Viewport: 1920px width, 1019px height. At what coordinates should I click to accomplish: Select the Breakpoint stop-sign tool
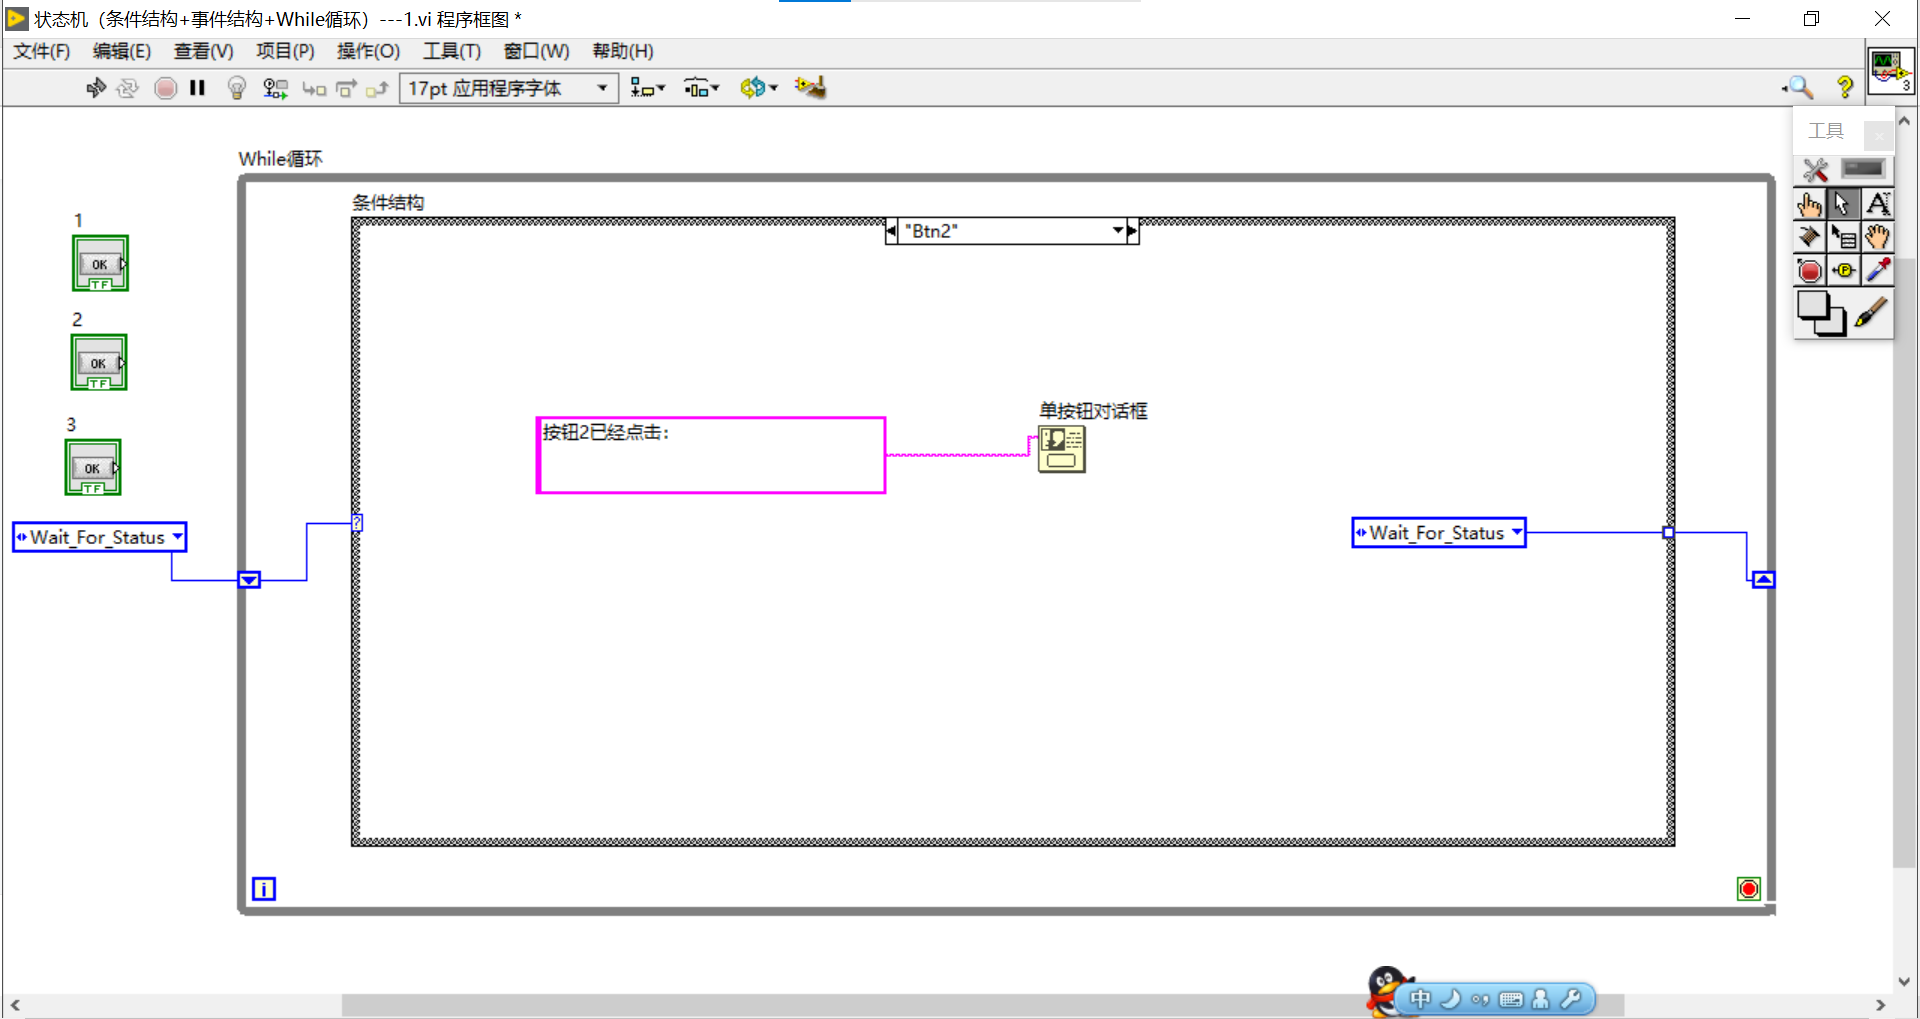click(x=1809, y=270)
